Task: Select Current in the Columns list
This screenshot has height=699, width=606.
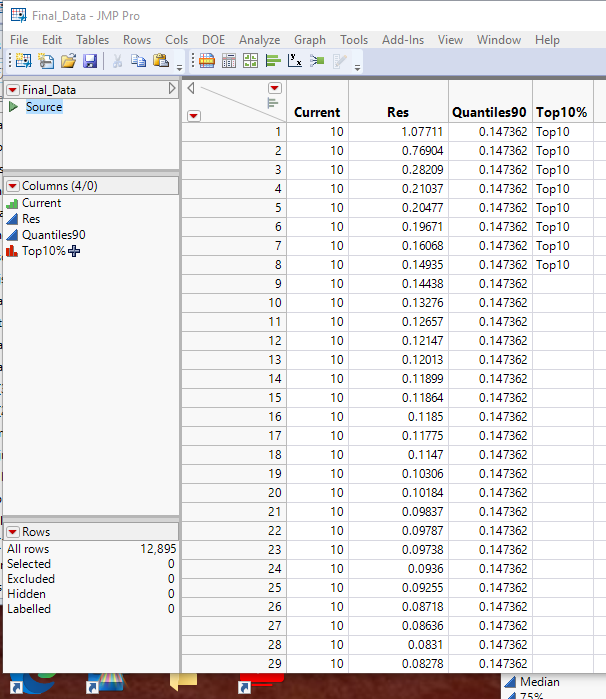Action: [x=41, y=203]
